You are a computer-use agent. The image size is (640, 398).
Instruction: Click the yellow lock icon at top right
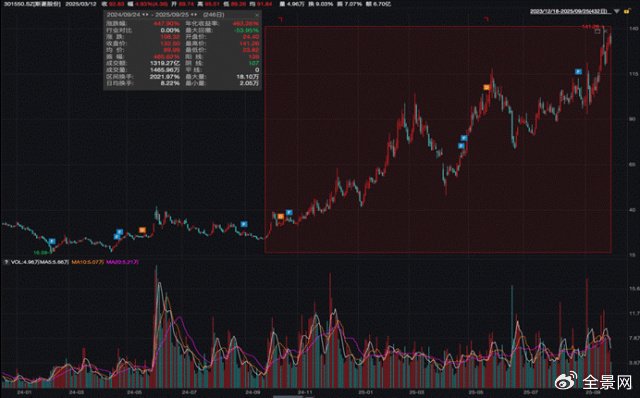[627, 11]
